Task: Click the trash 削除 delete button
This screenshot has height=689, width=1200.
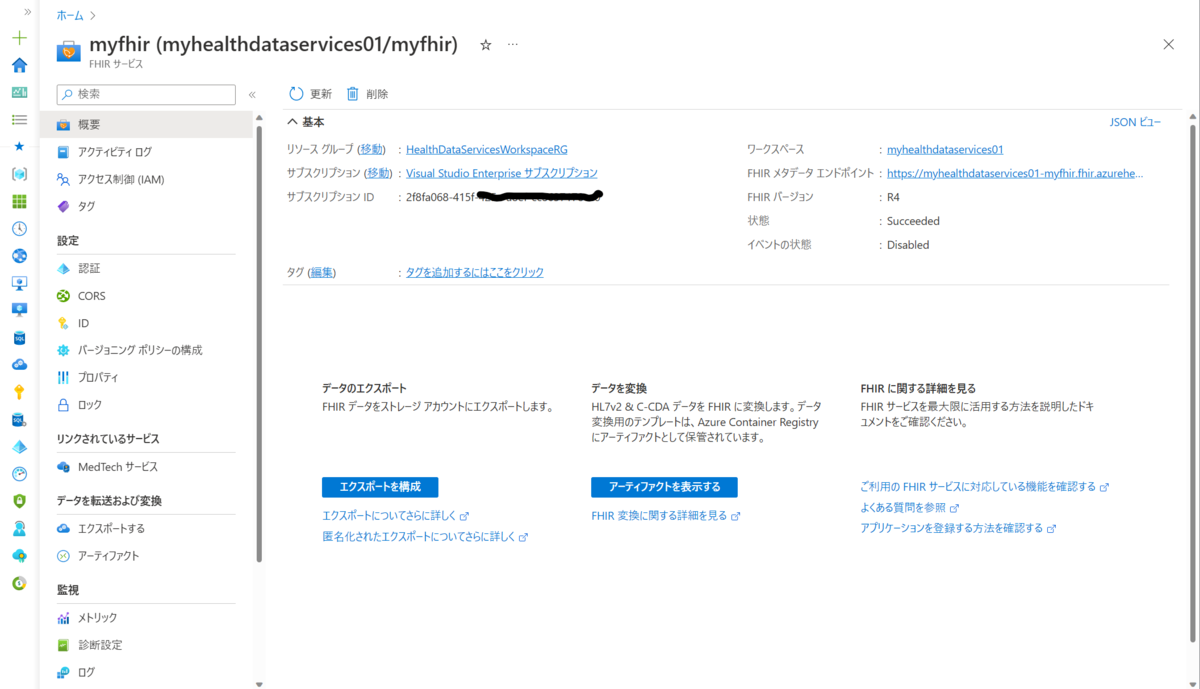Action: 367,94
